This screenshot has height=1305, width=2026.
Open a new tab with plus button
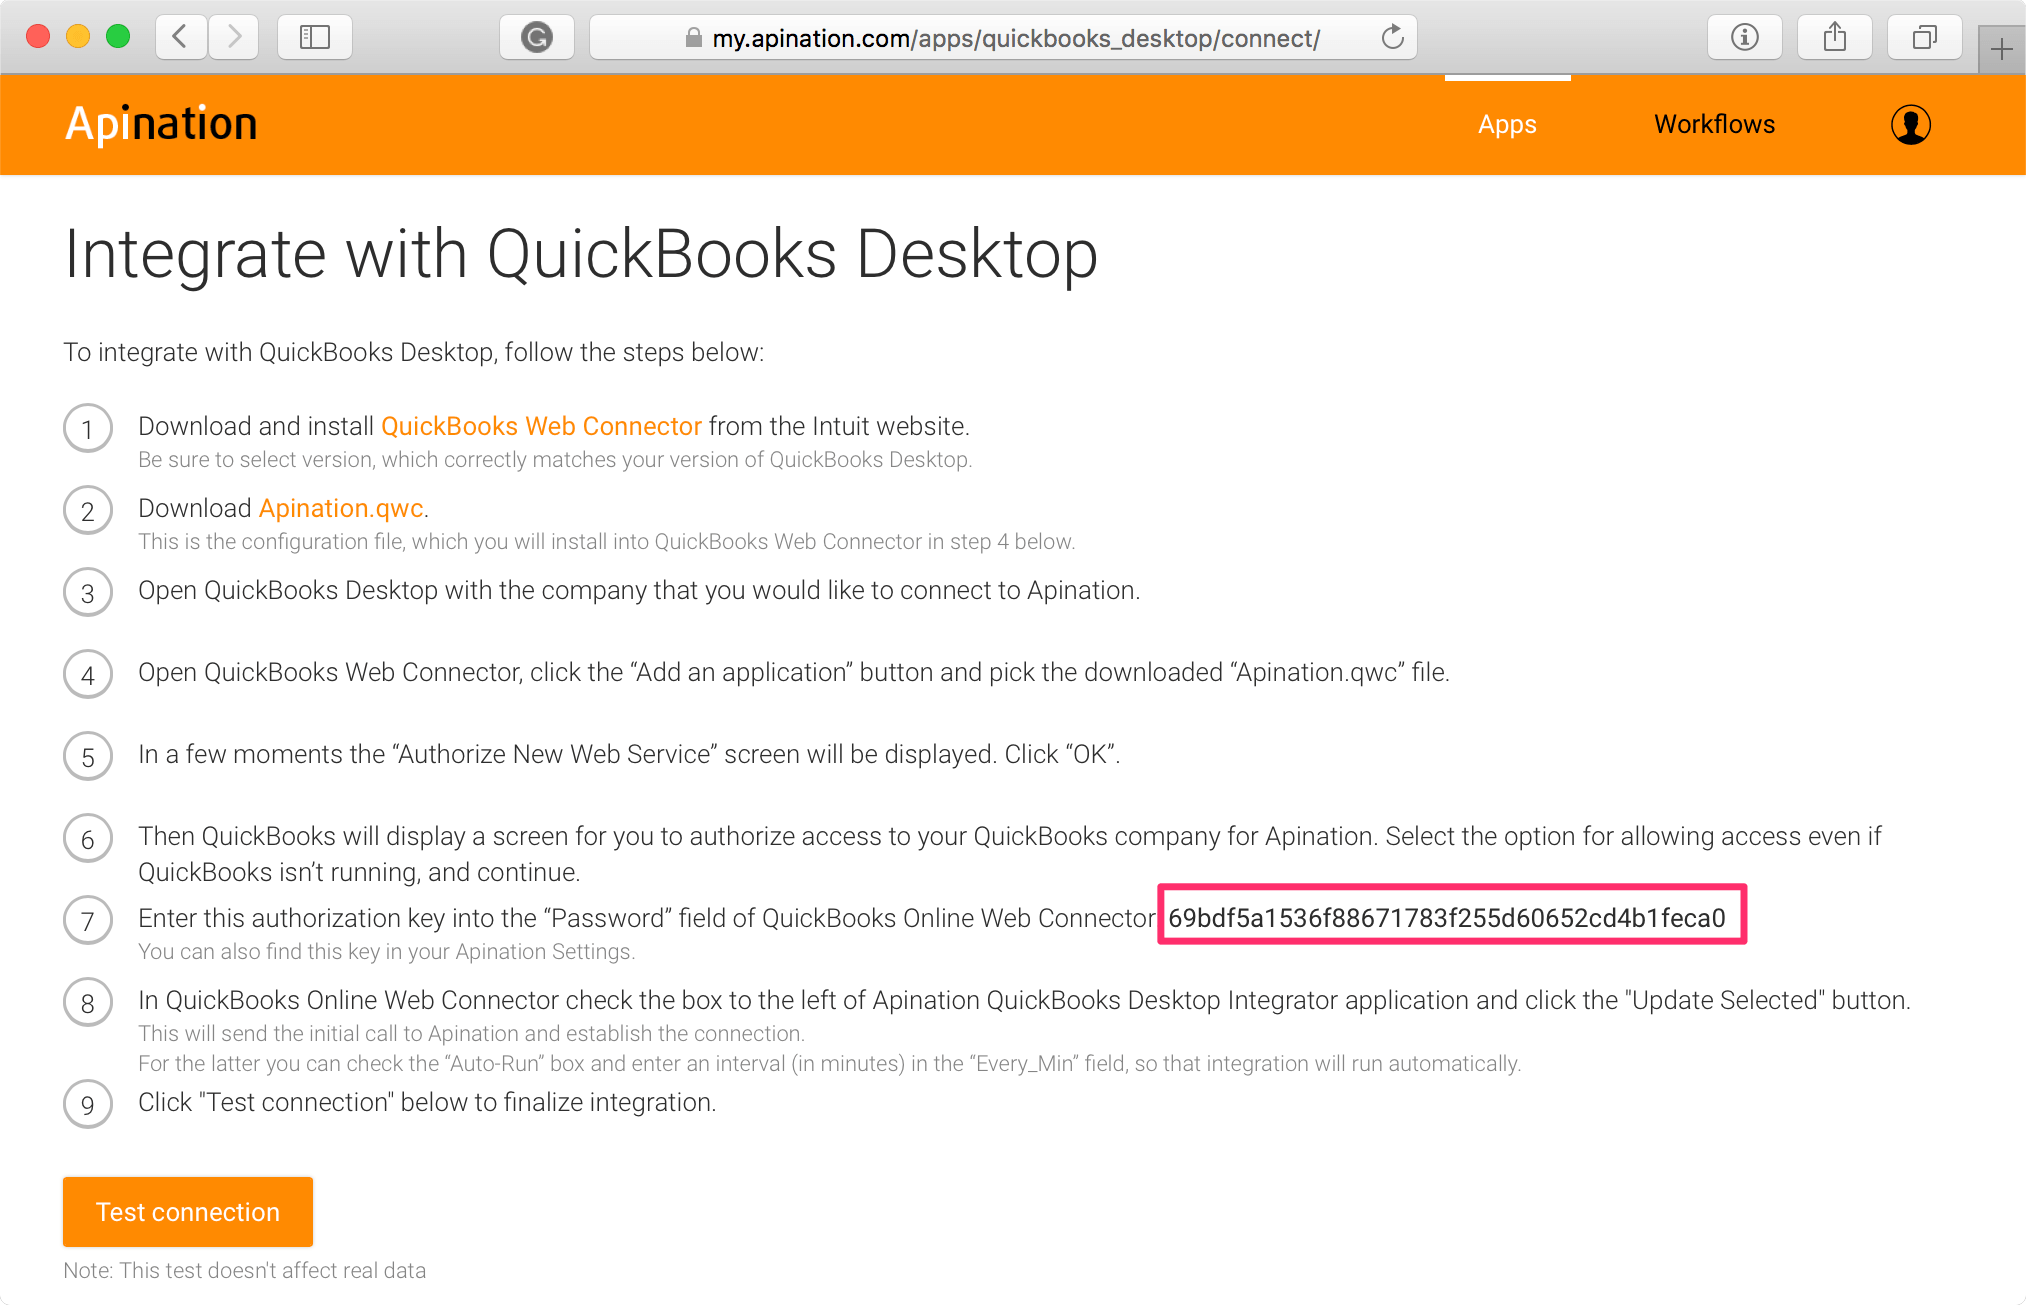coord(2002,49)
